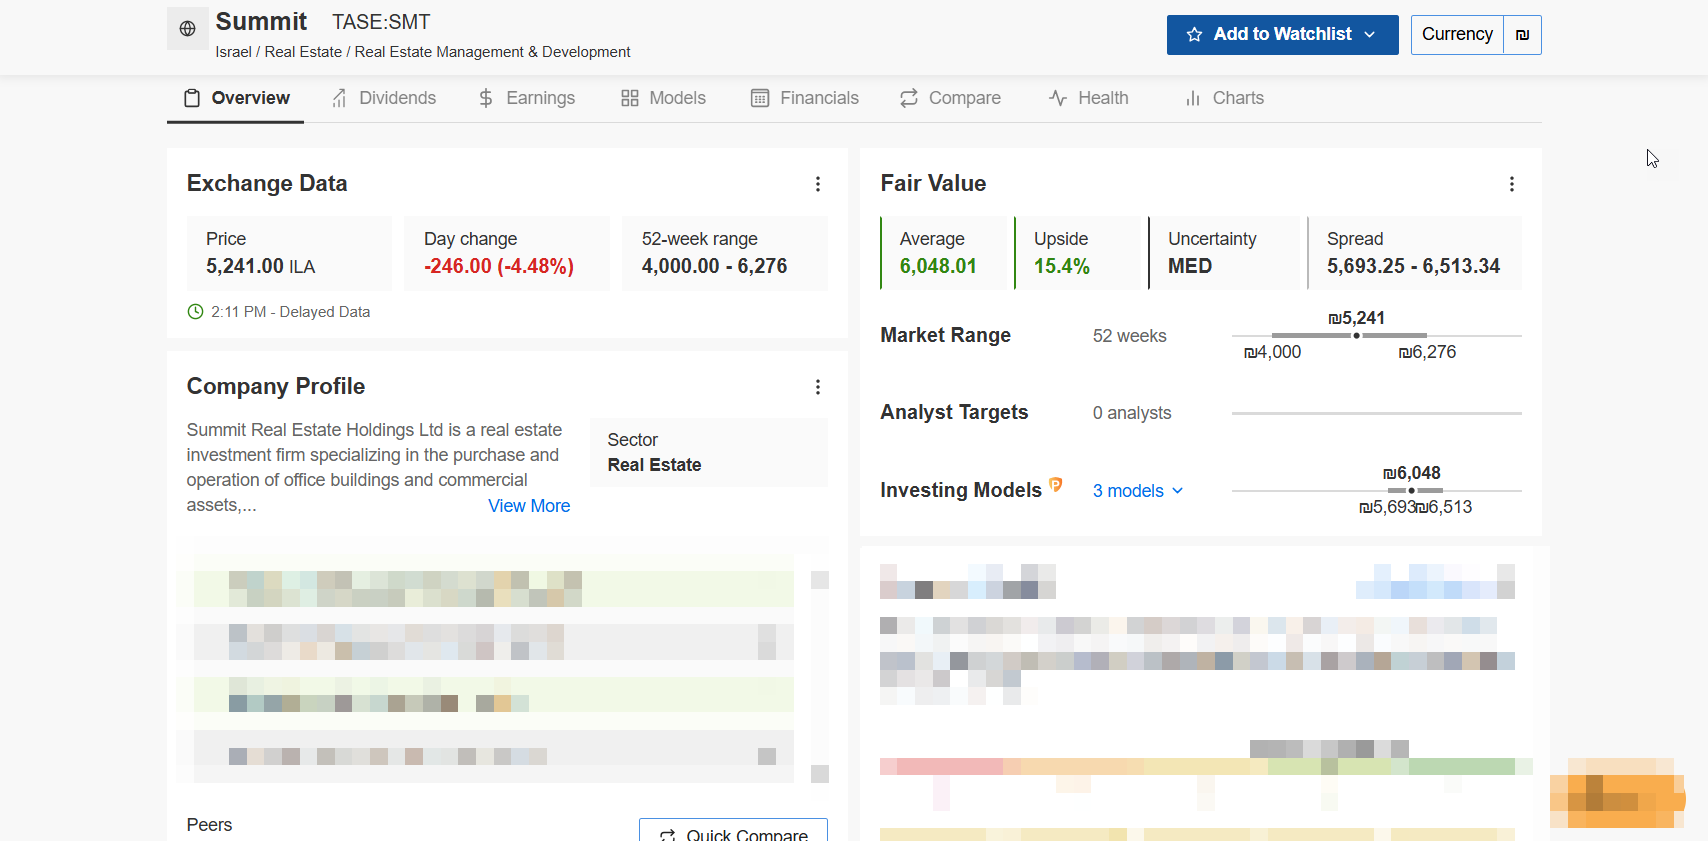Click the Compare arrows icon
The height and width of the screenshot is (841, 1708).
click(x=909, y=98)
